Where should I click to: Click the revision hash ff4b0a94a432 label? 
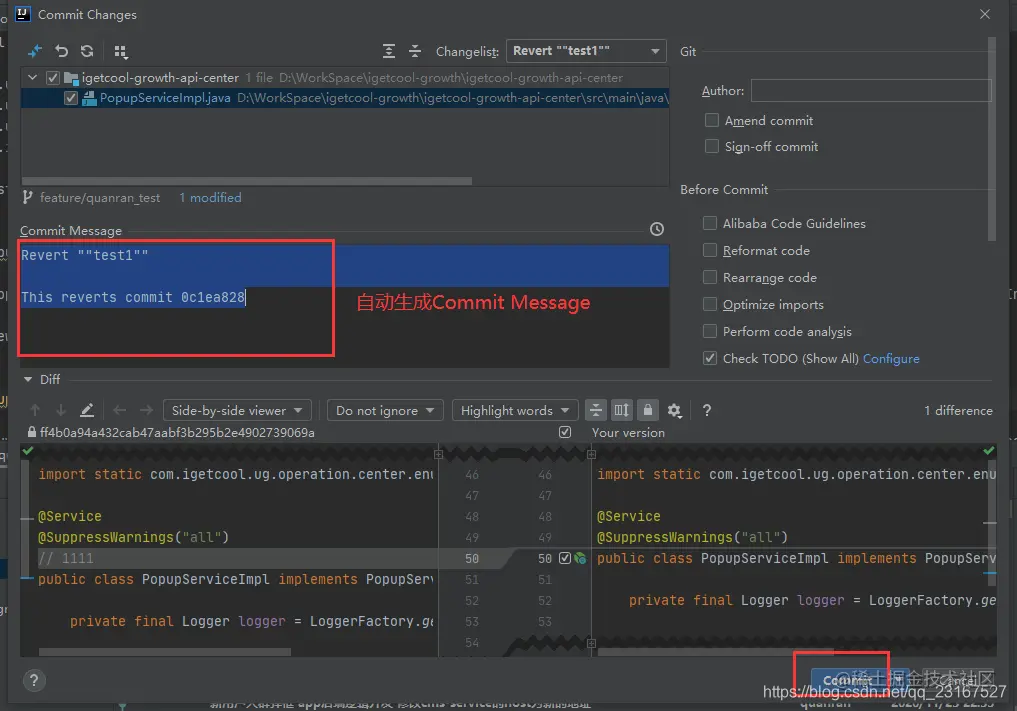[x=177, y=432]
